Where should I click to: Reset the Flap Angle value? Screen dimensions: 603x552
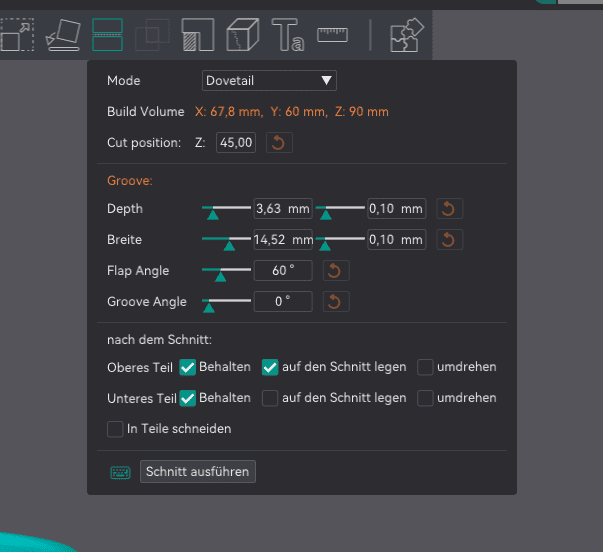[336, 270]
